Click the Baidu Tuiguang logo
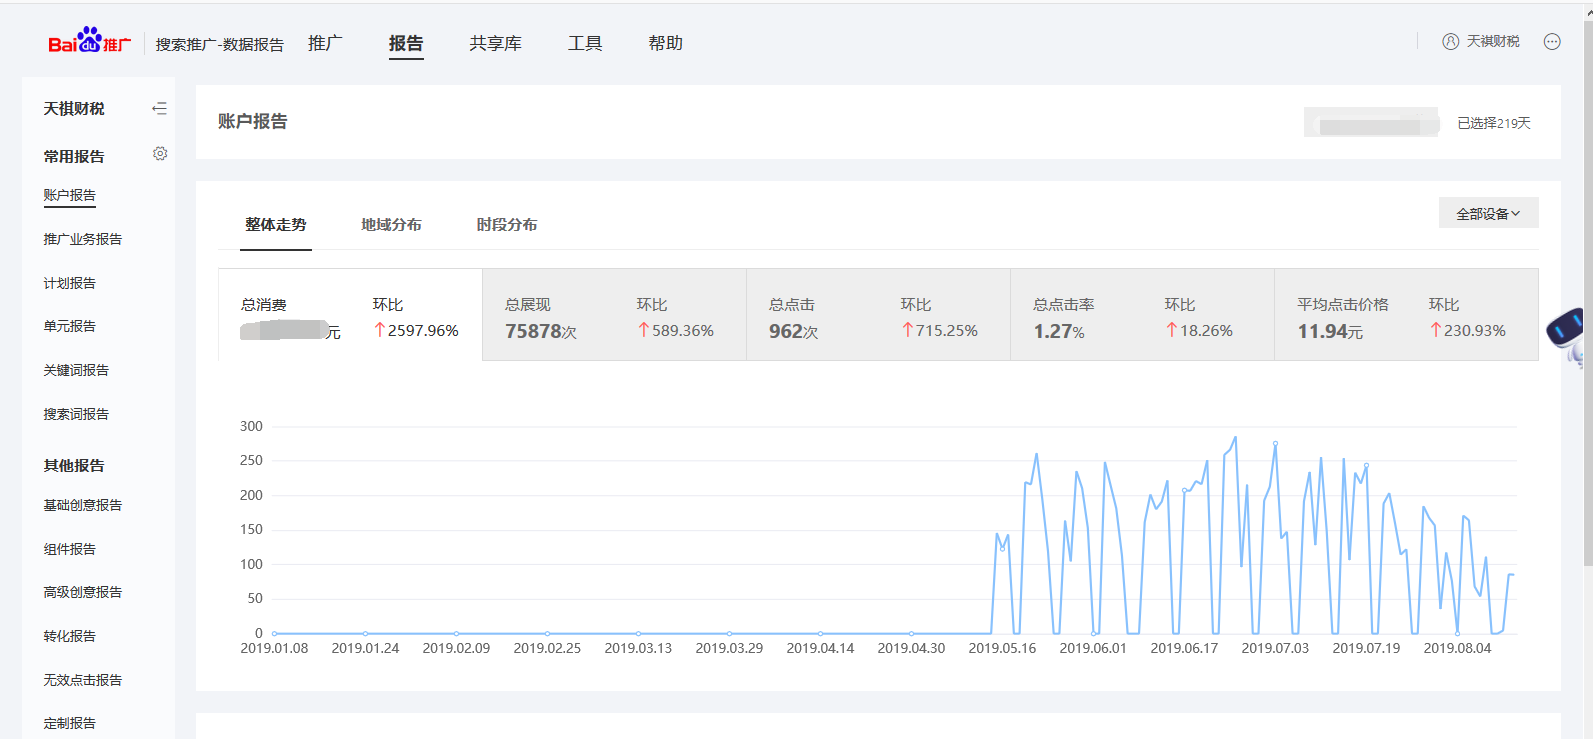This screenshot has height=739, width=1593. point(89,42)
